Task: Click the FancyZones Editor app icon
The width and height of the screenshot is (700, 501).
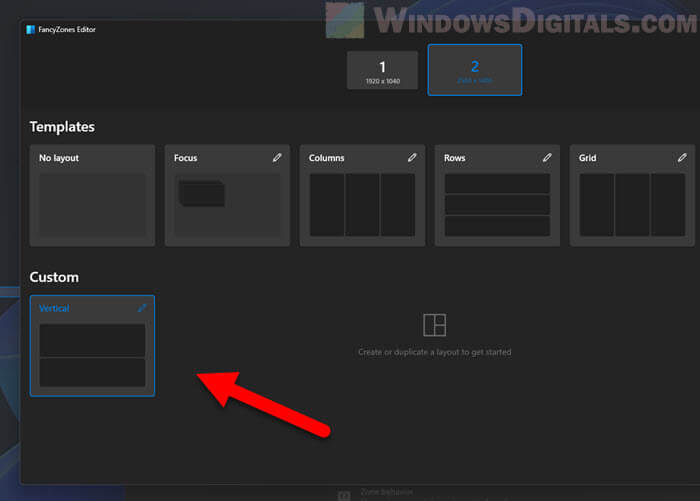Action: pos(30,29)
